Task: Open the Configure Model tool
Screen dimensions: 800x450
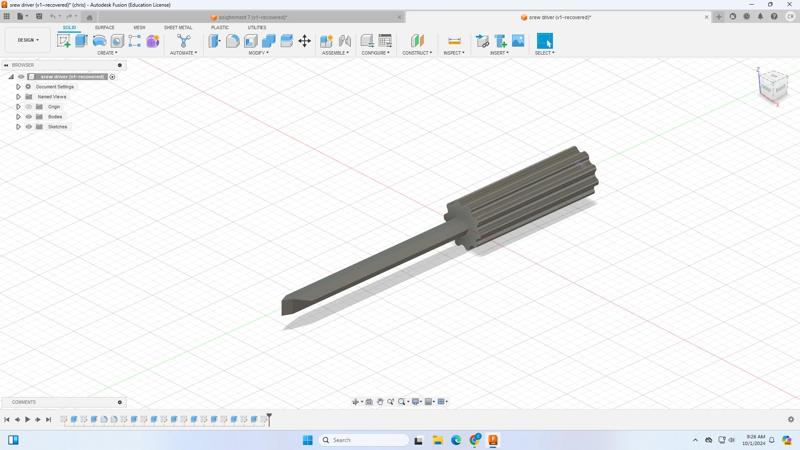Action: (x=367, y=41)
